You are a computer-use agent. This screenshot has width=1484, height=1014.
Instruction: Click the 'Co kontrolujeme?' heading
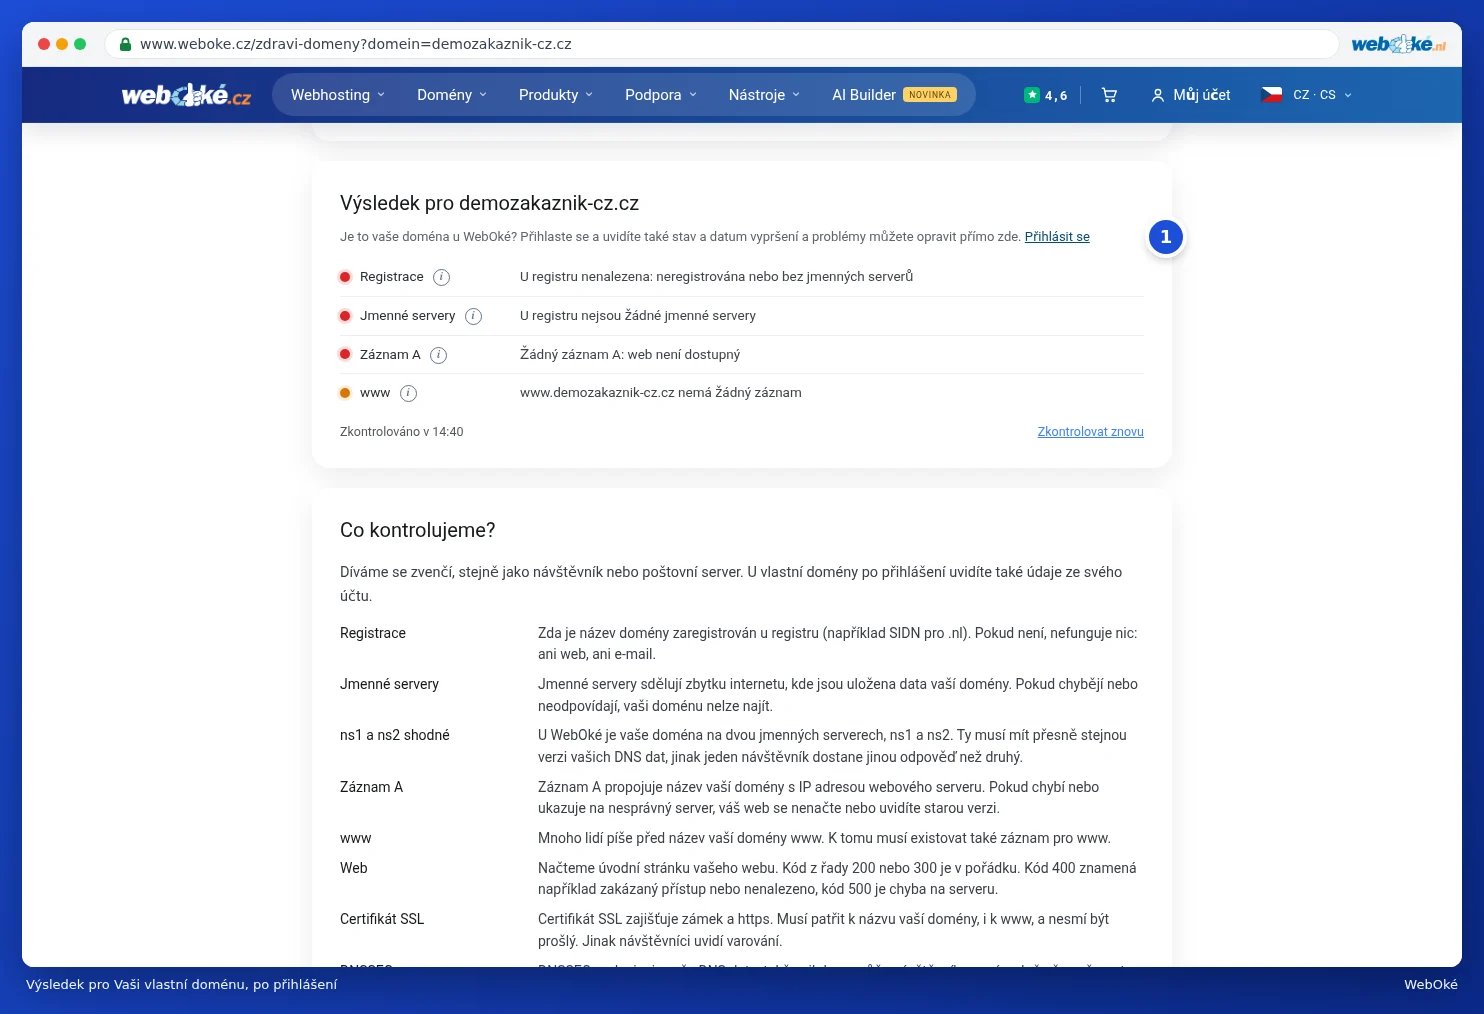click(418, 531)
